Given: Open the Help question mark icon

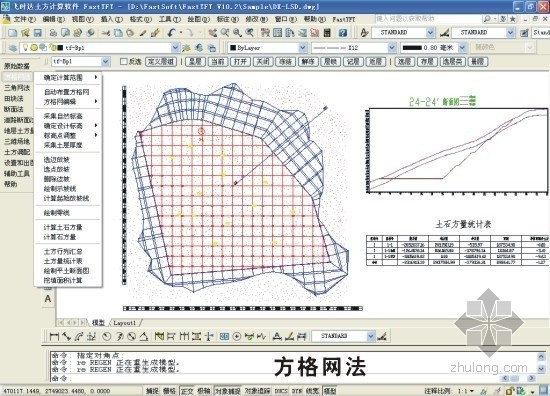Looking at the screenshot, I should [343, 33].
